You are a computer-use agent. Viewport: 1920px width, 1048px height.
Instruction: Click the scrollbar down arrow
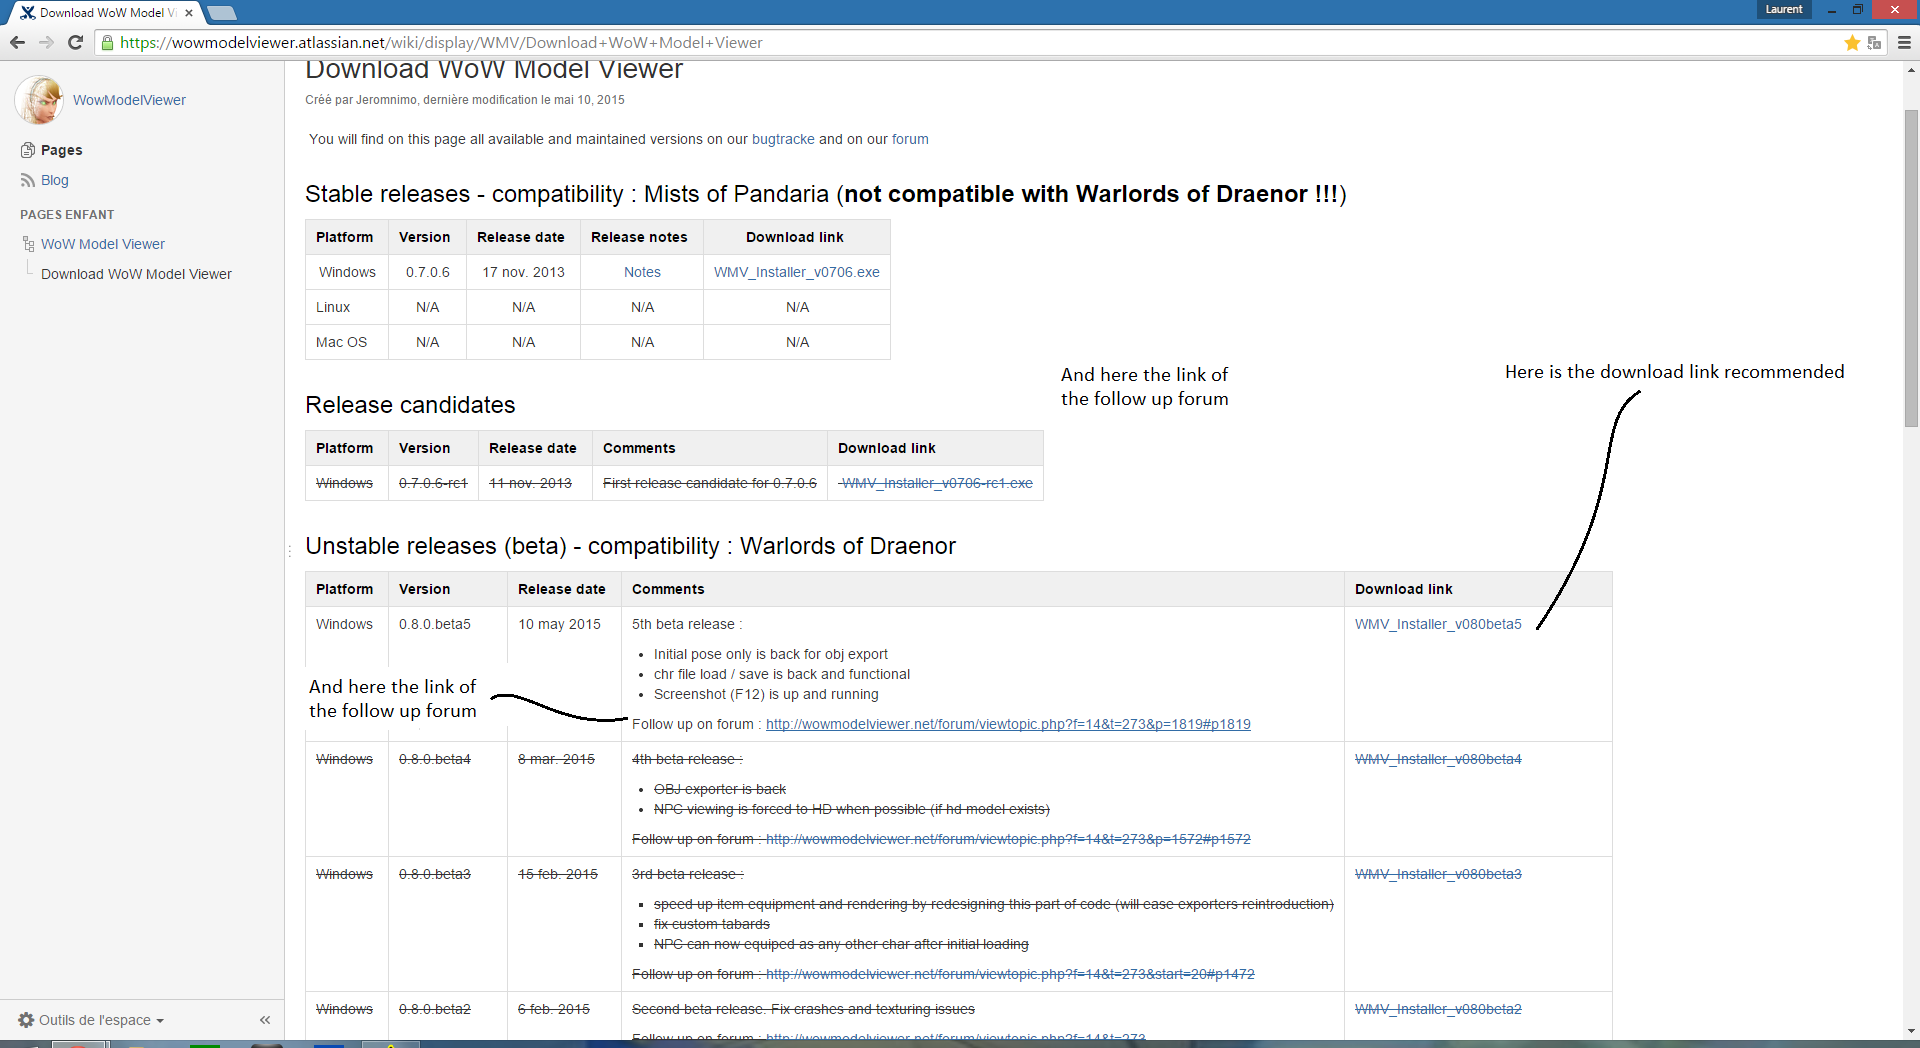click(1911, 1031)
